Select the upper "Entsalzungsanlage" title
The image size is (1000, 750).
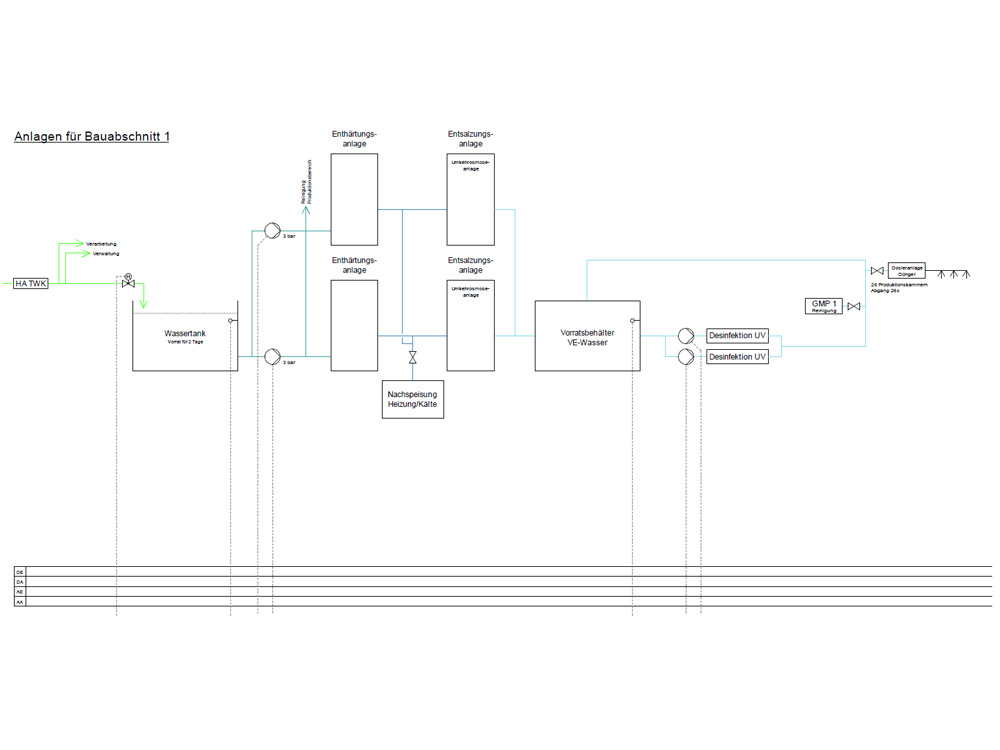click(x=471, y=139)
